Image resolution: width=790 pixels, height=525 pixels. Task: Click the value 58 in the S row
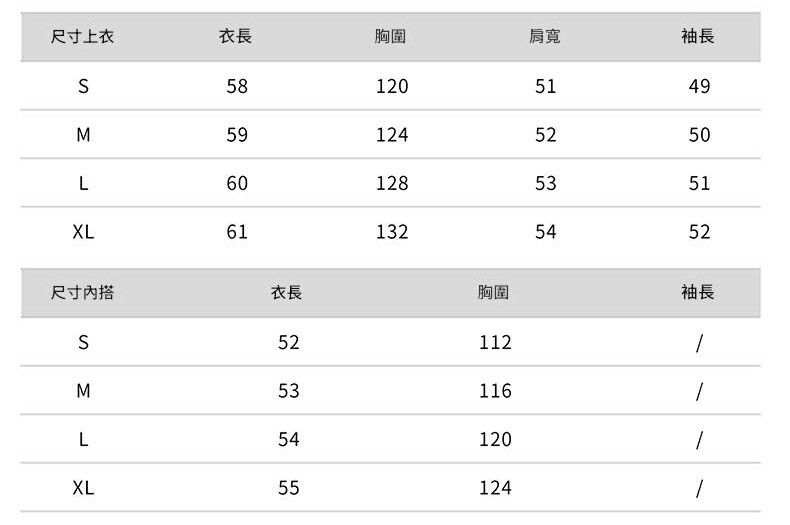coord(237,86)
